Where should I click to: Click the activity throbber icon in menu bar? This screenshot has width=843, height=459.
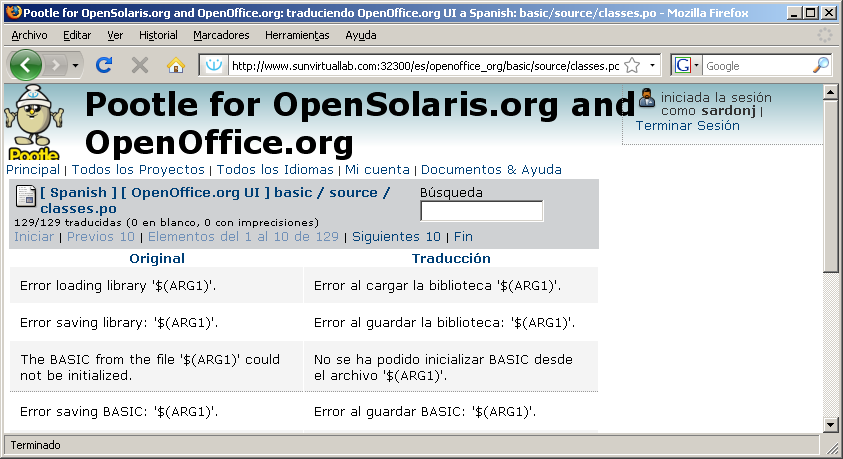click(825, 35)
